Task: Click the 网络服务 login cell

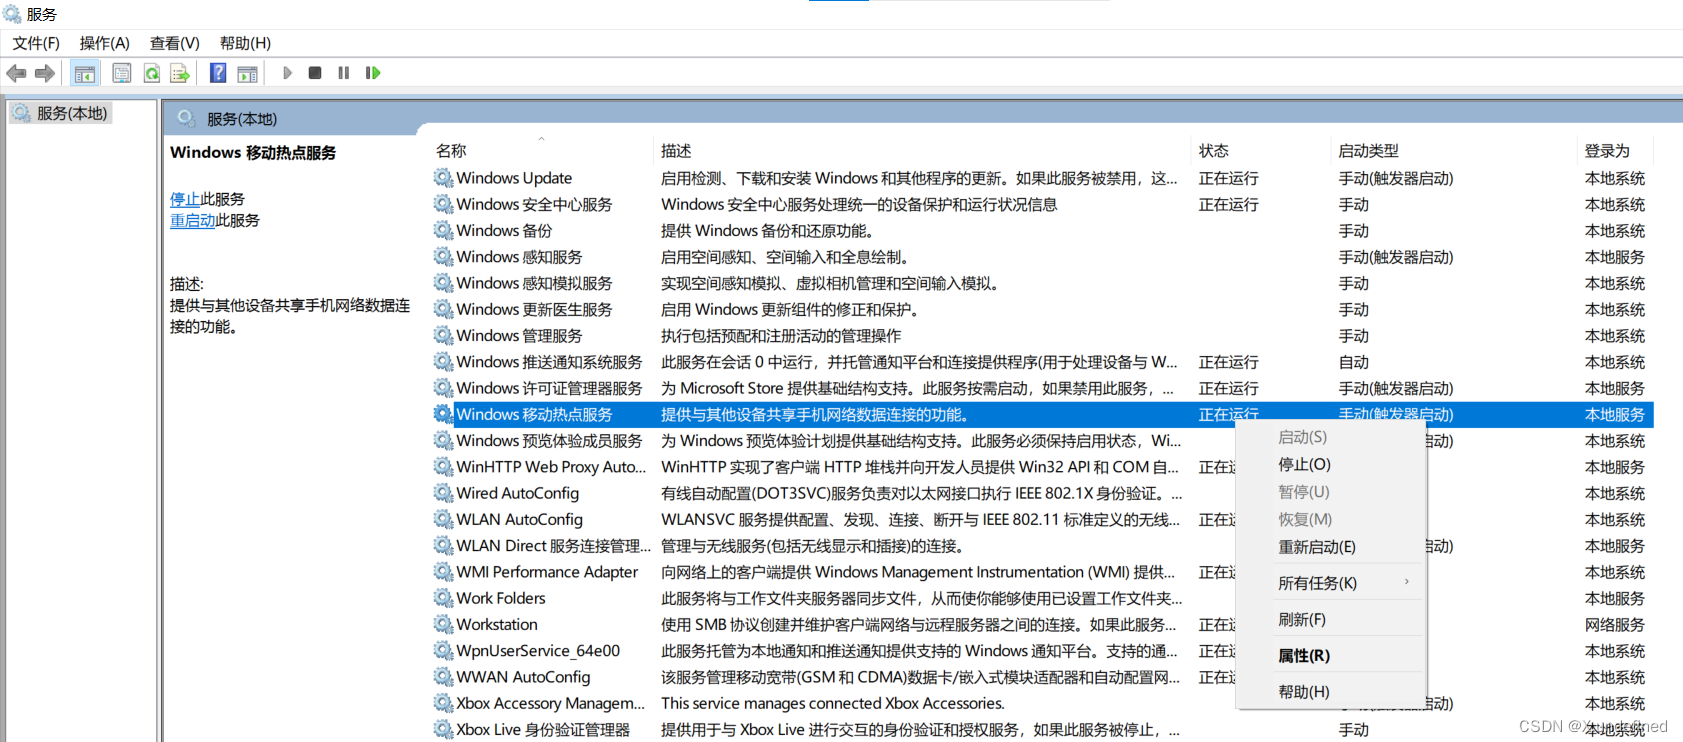Action: pos(1615,624)
